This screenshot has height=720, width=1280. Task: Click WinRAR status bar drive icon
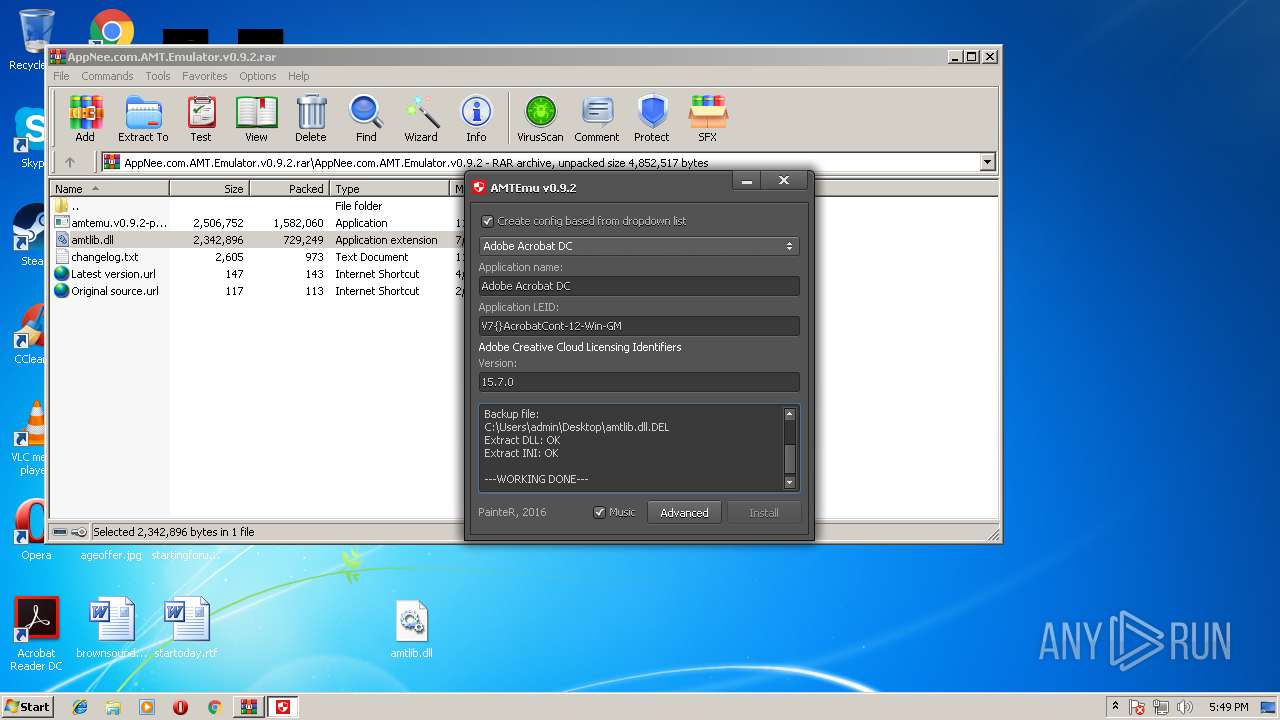60,532
